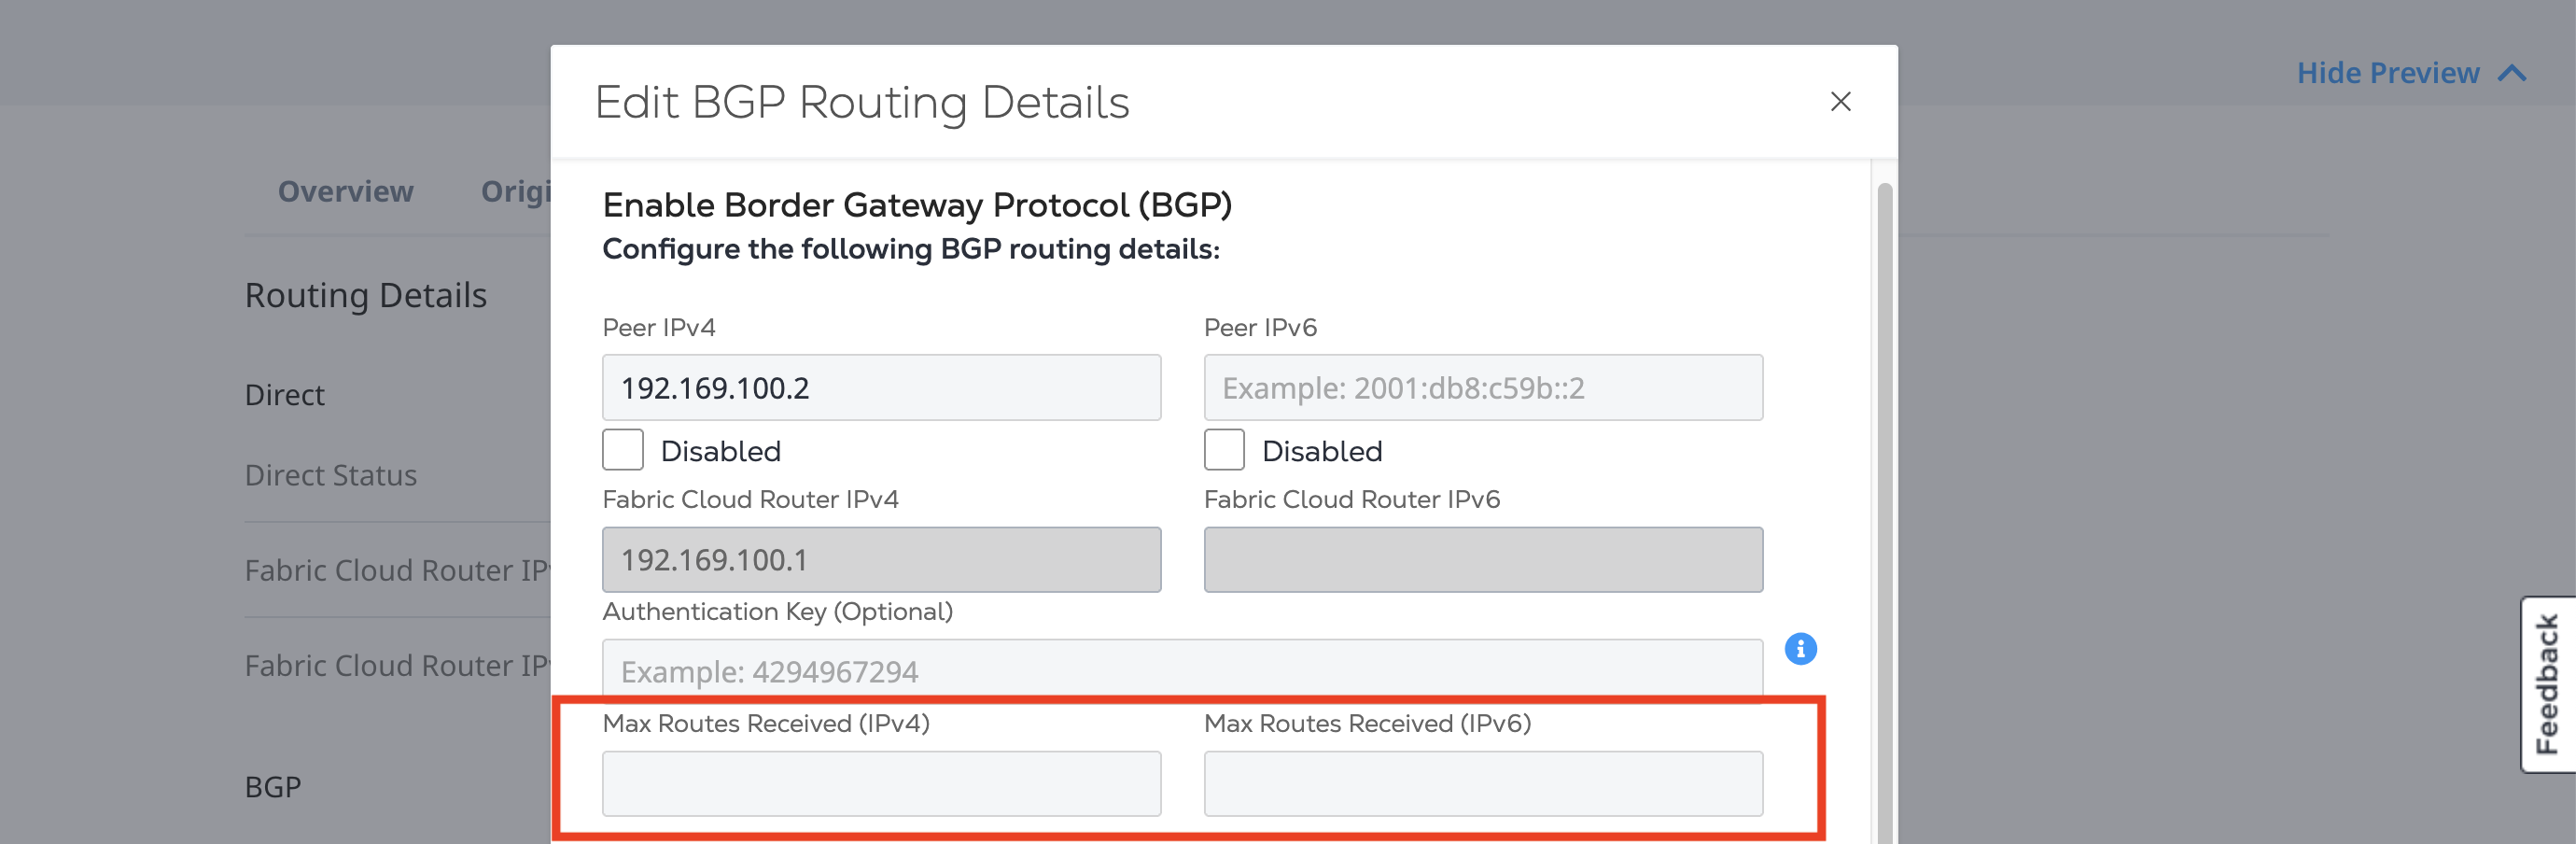Screen dimensions: 2576x844
Task: Click the Fabric Cloud Router IPv4 field
Action: click(x=881, y=560)
